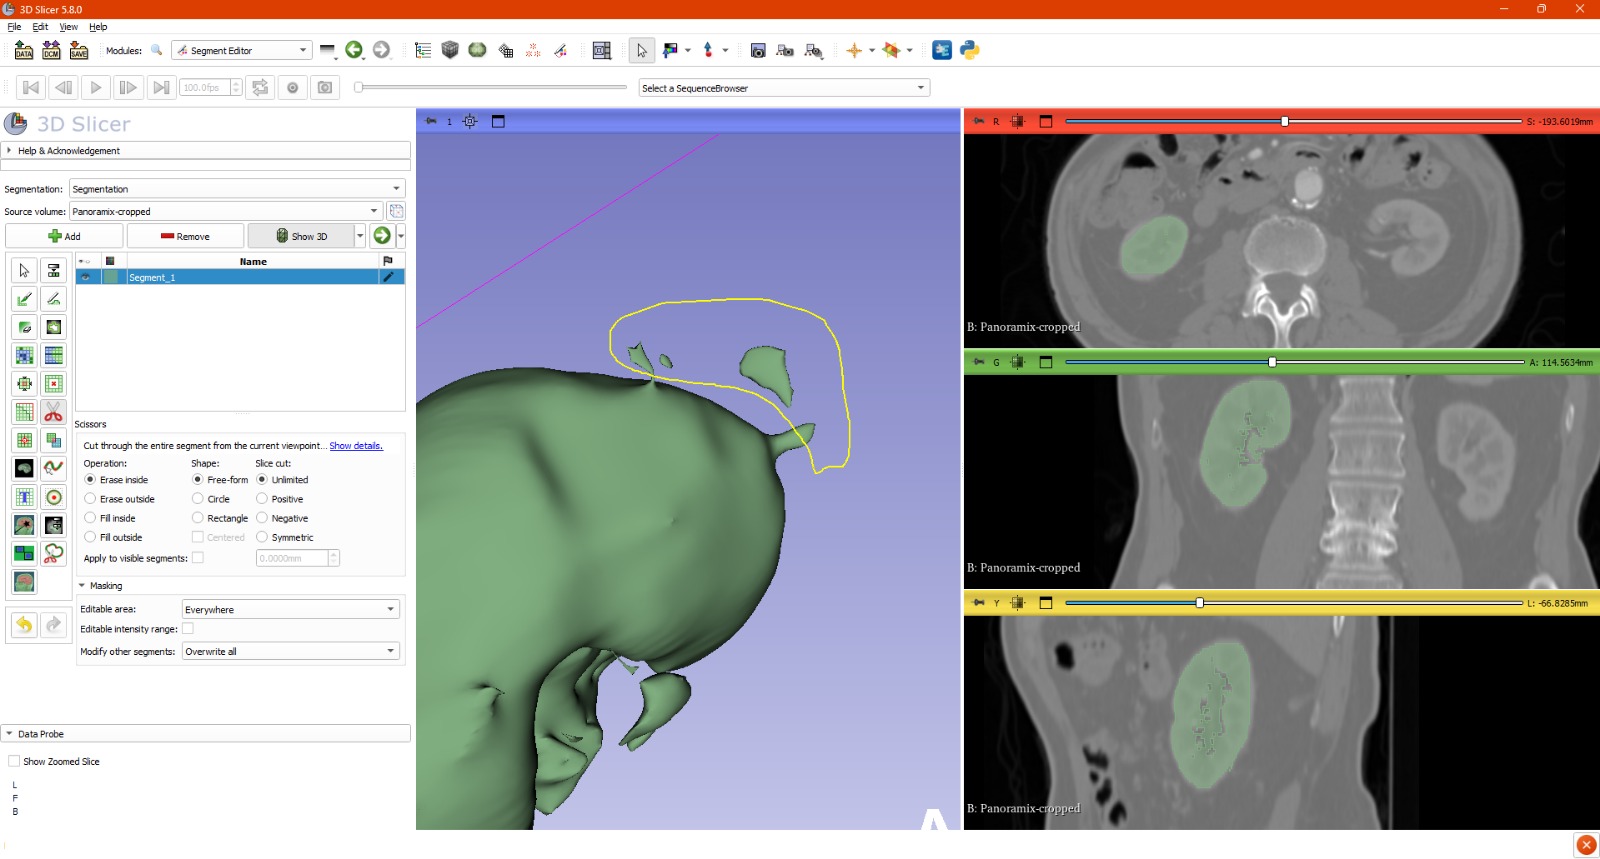This screenshot has height=859, width=1600.
Task: Open the View menu
Action: click(68, 27)
